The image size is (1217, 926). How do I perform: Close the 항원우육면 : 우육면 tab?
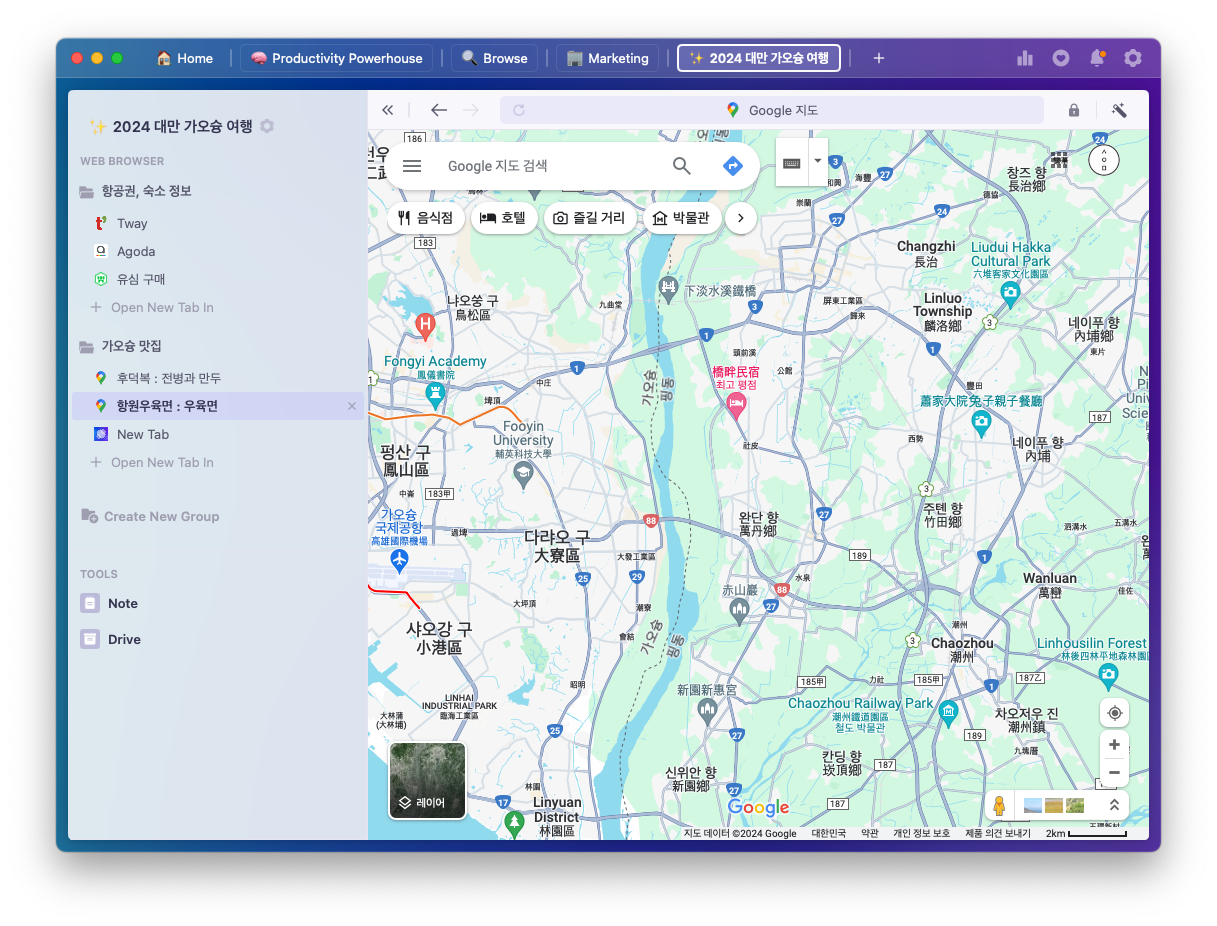click(x=352, y=406)
